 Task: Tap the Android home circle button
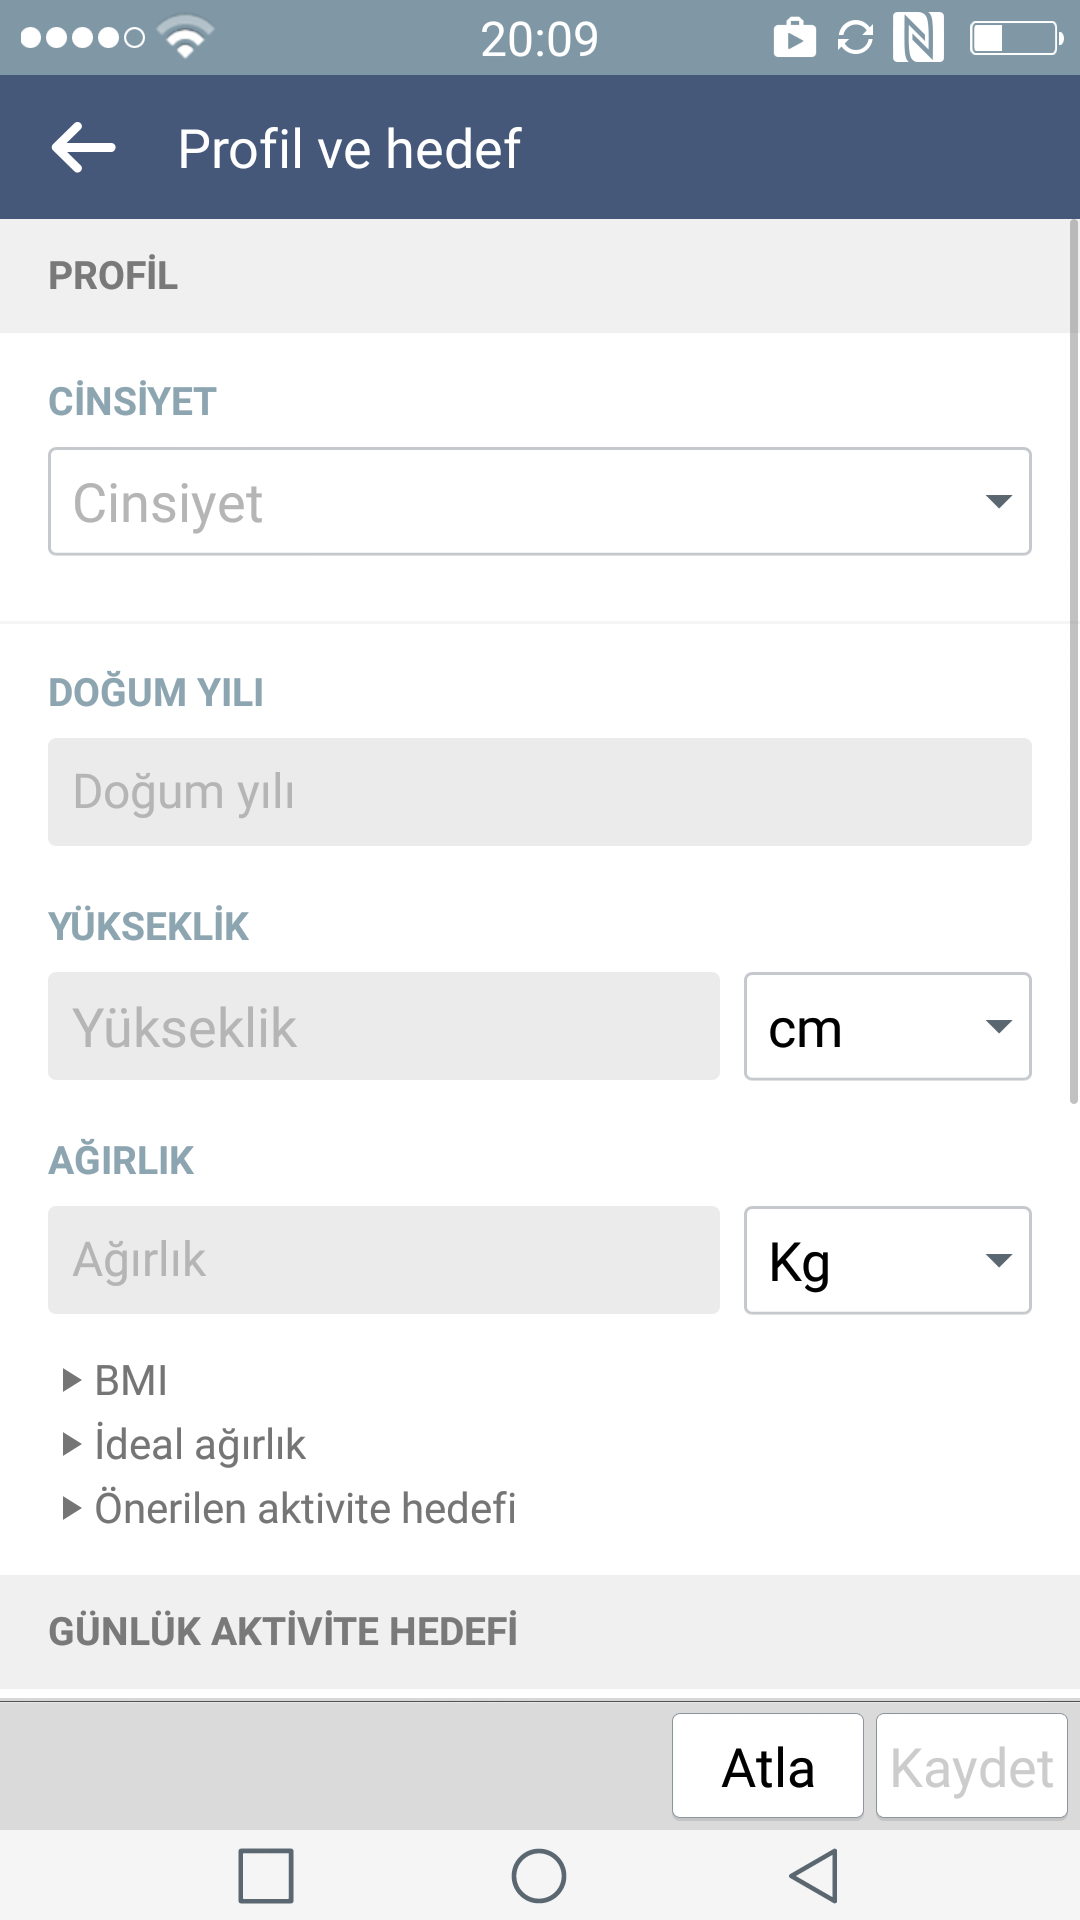pyautogui.click(x=539, y=1876)
